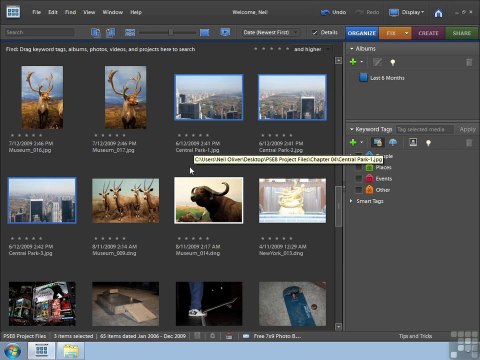Click the Search input field
This screenshot has height=360, width=480.
click(39, 32)
